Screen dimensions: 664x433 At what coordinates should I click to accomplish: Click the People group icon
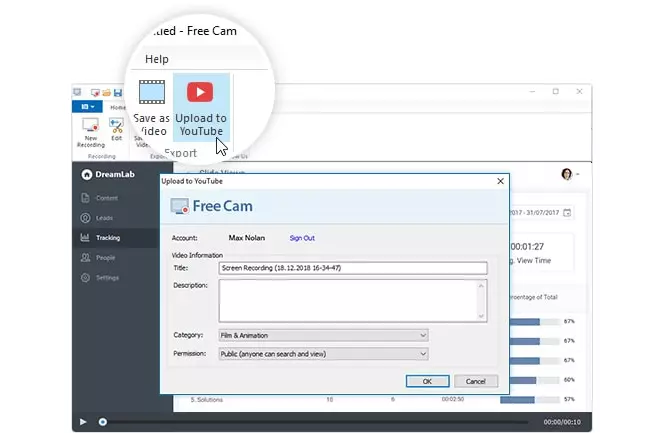[85, 257]
